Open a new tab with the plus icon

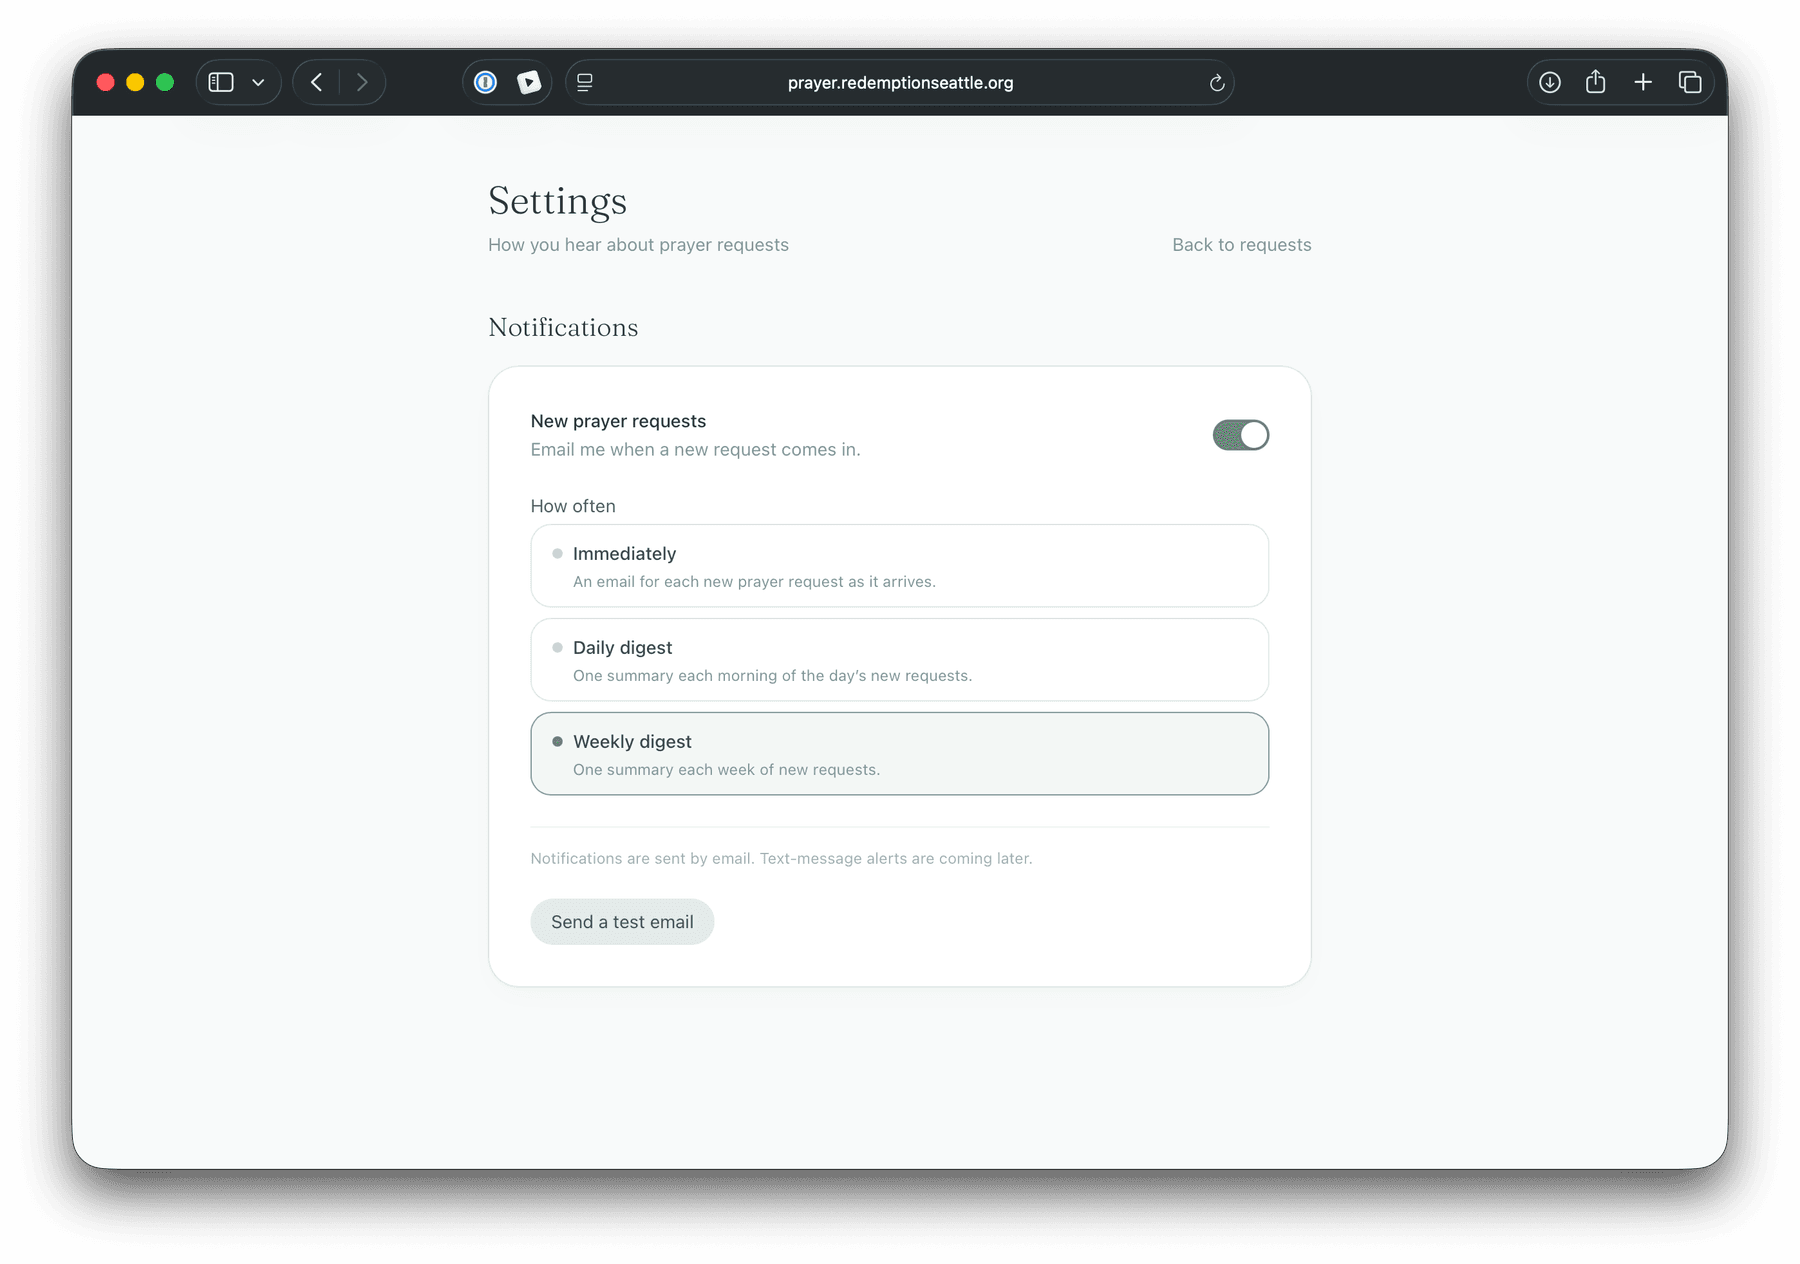1643,82
